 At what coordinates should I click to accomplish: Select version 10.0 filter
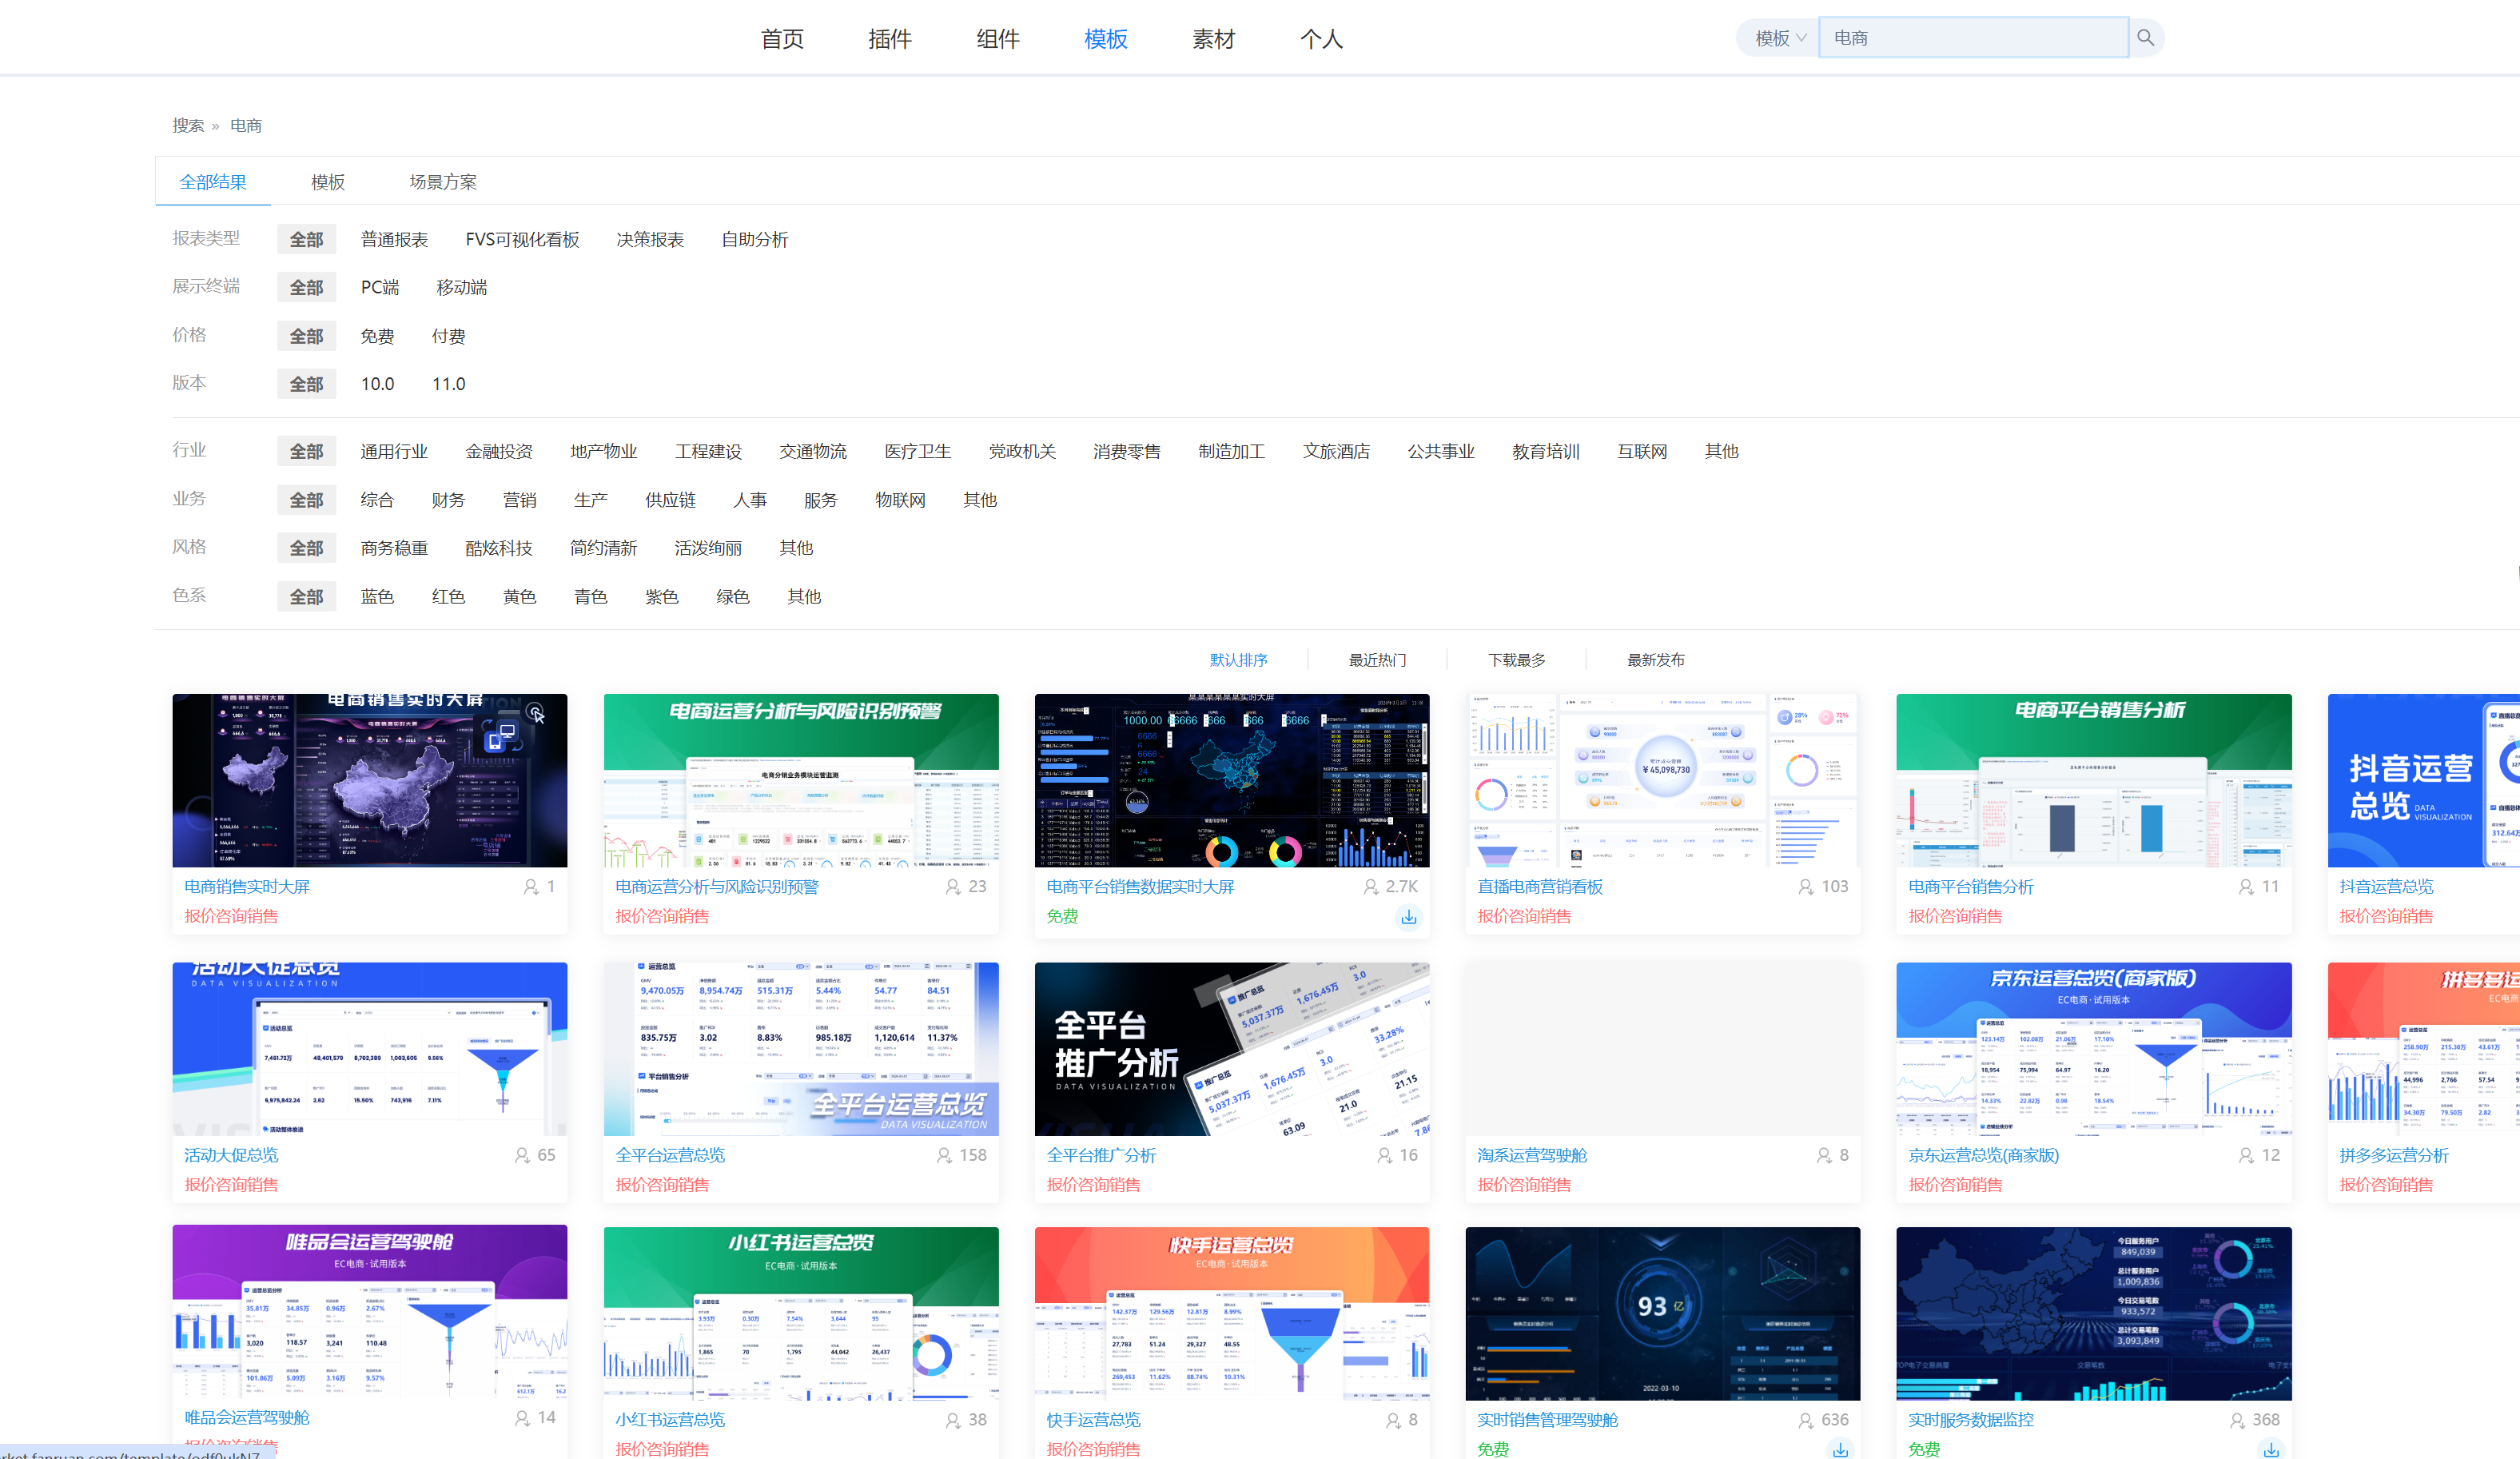tap(378, 385)
